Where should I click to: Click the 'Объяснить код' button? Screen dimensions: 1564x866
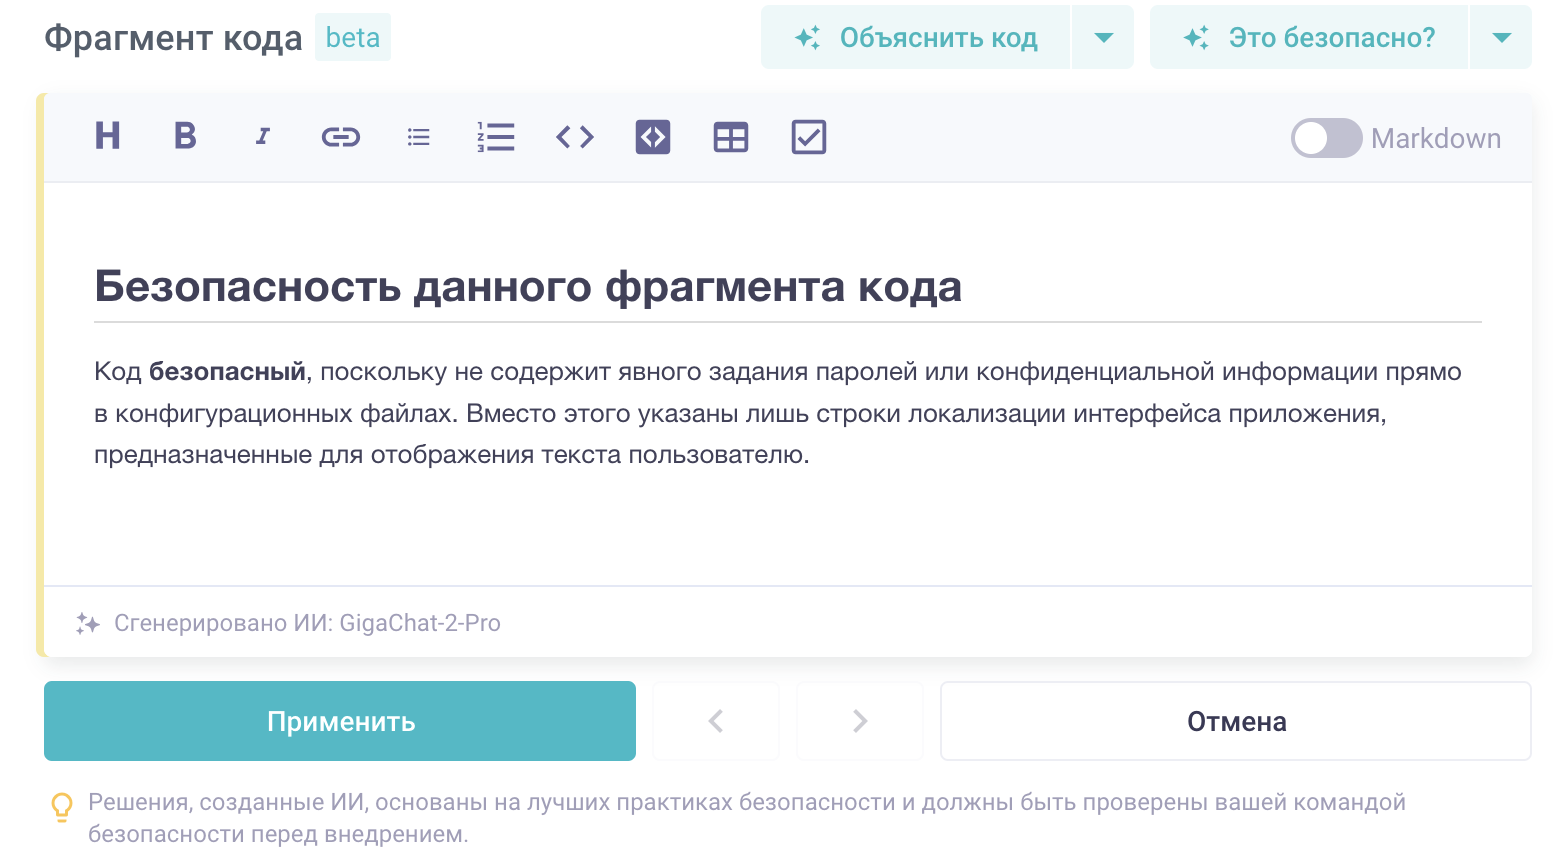point(916,38)
